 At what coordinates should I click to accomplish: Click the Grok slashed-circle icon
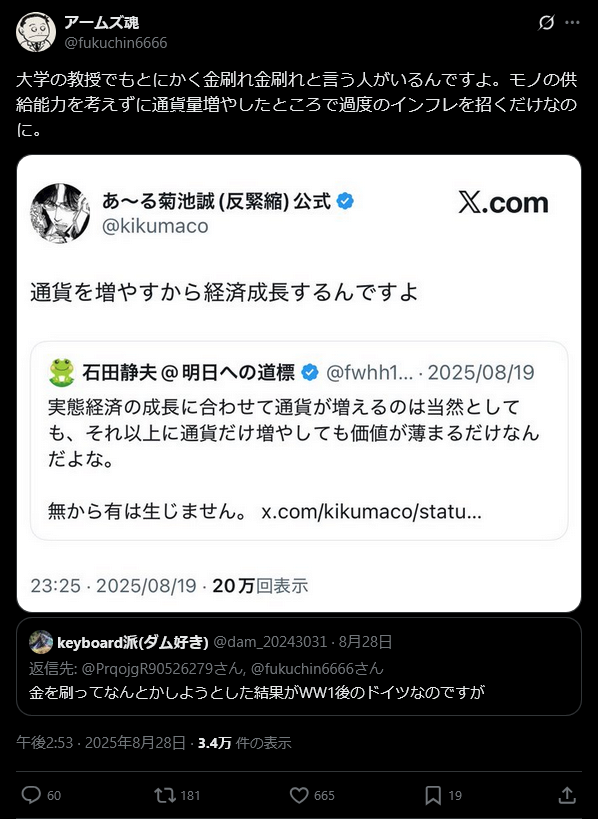546,22
